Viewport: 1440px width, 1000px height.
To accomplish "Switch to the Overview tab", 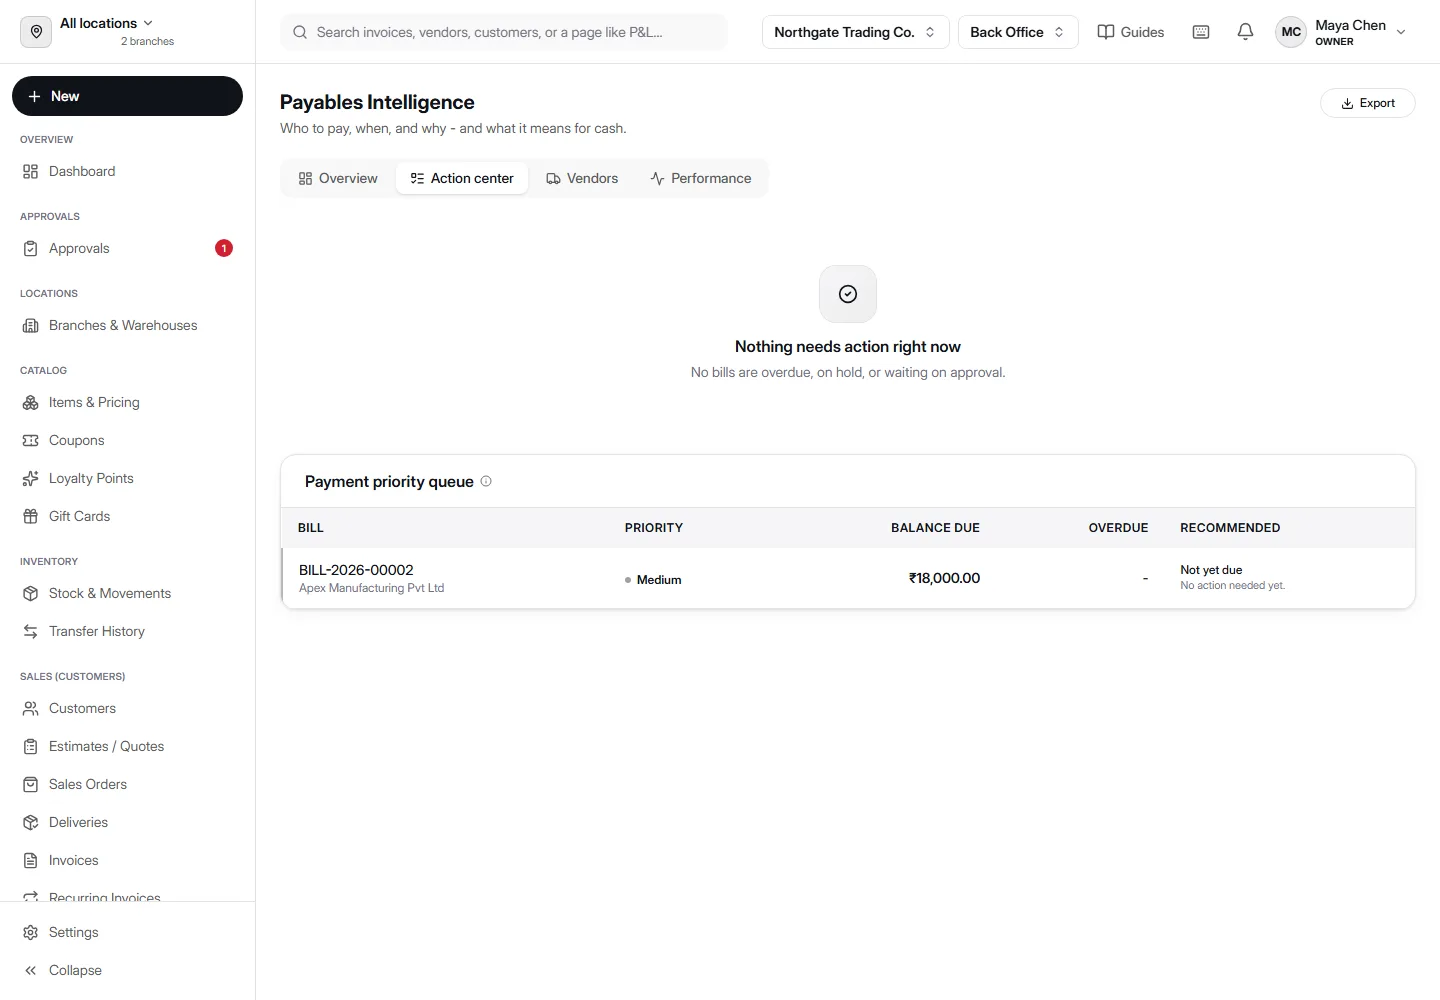I will pos(338,178).
